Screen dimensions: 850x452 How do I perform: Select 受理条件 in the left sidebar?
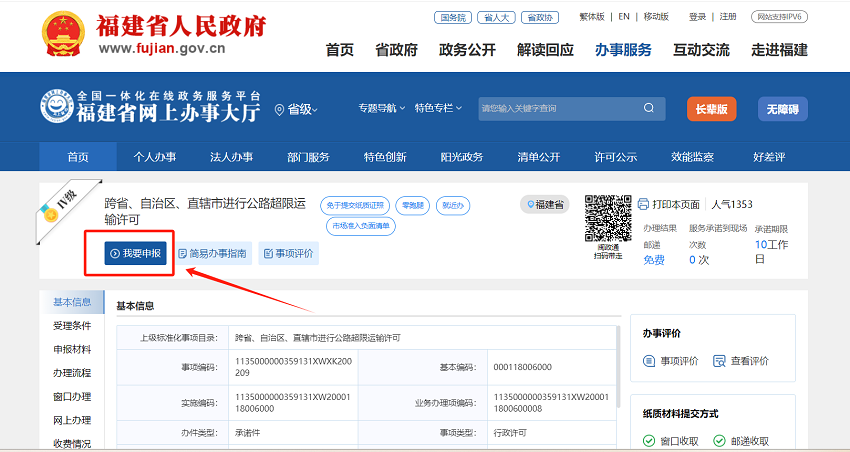coord(72,326)
